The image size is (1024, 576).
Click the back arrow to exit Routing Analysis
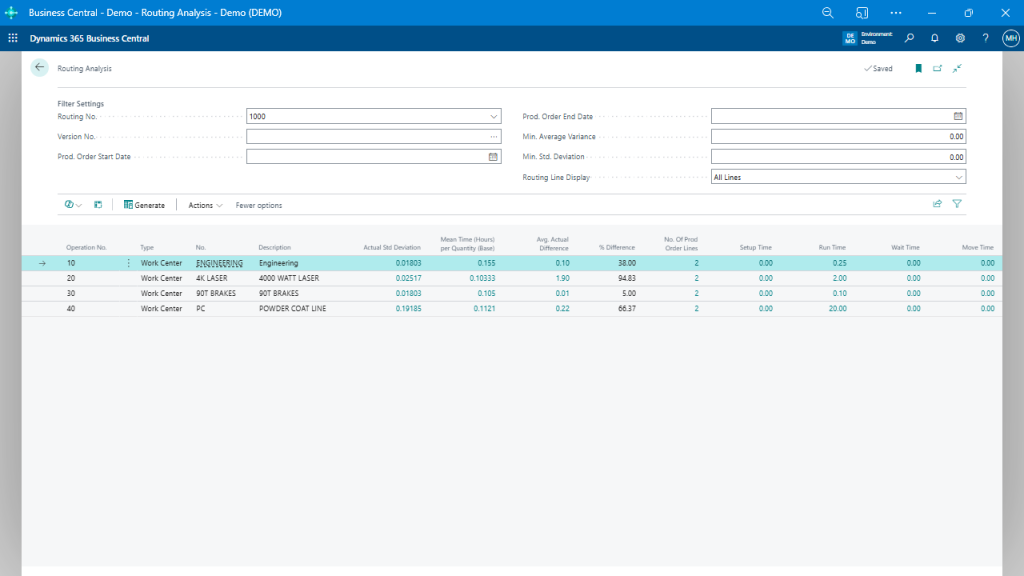click(x=39, y=67)
